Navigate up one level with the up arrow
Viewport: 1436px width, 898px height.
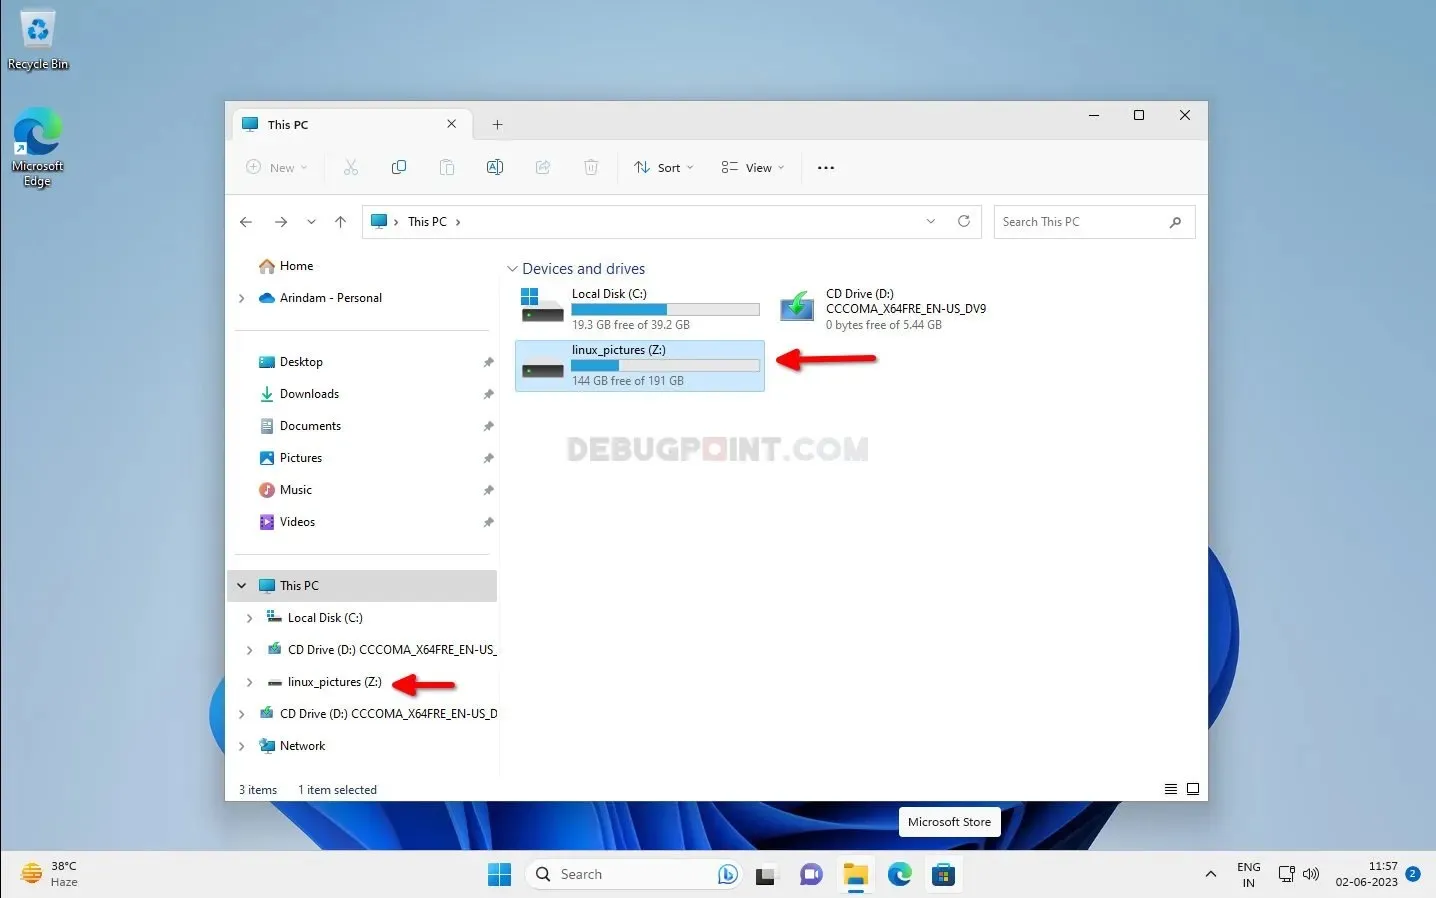(340, 222)
